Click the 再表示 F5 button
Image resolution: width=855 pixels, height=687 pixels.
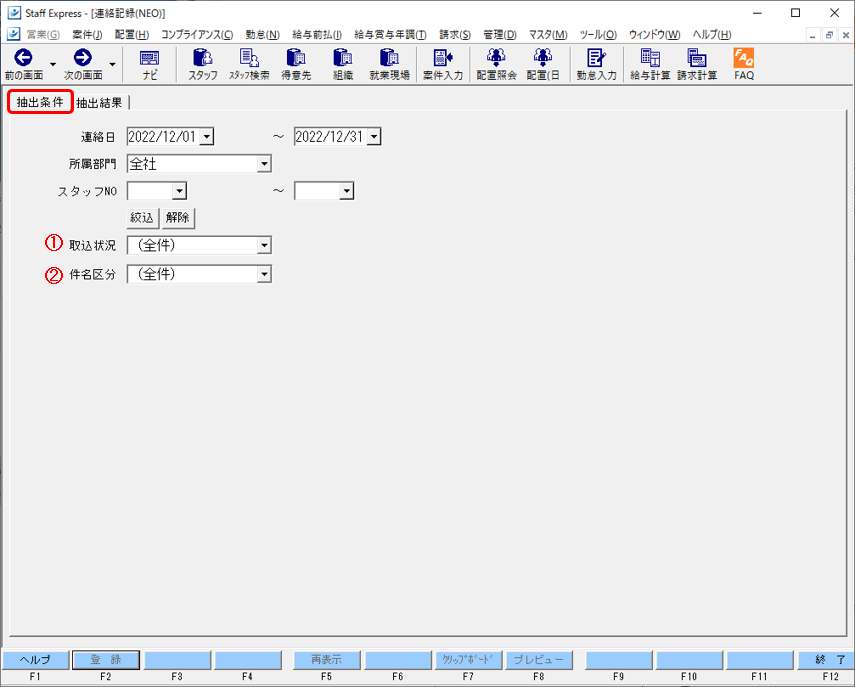coord(327,660)
